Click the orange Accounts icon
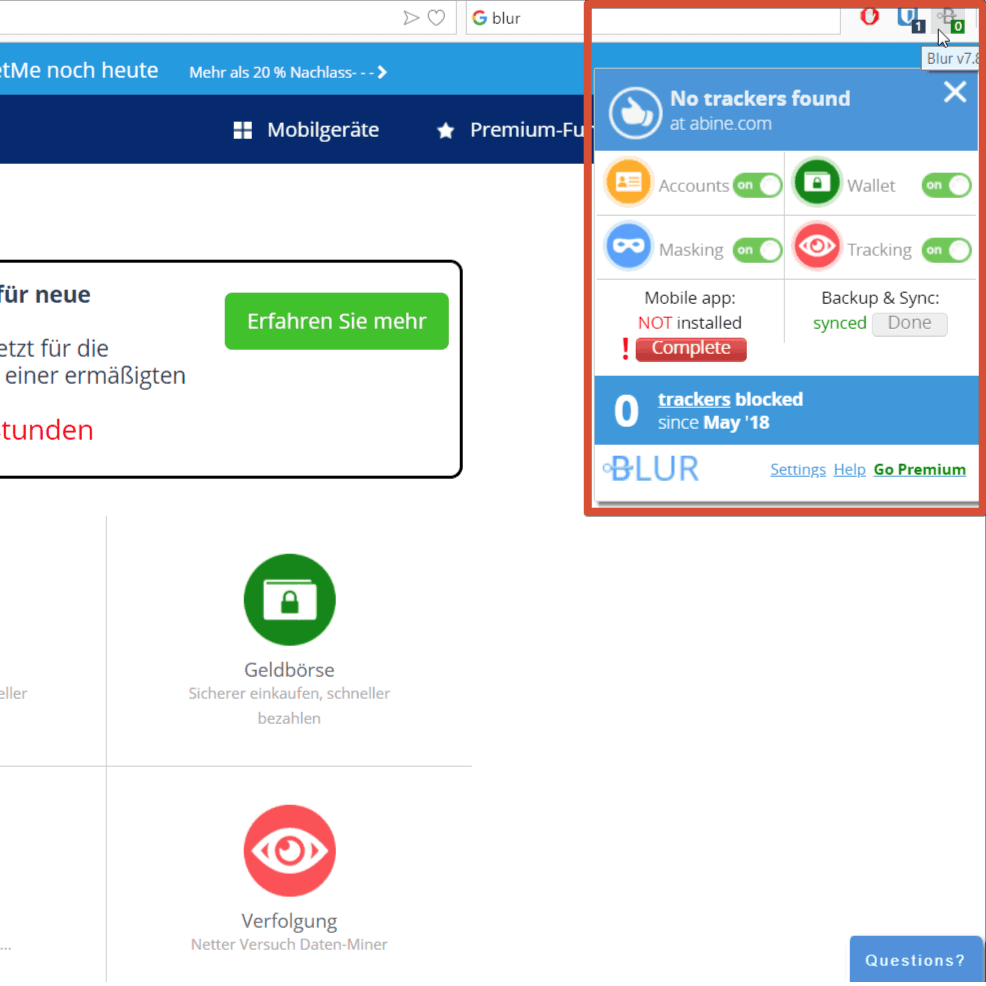Screen dimensions: 986x986 [628, 182]
